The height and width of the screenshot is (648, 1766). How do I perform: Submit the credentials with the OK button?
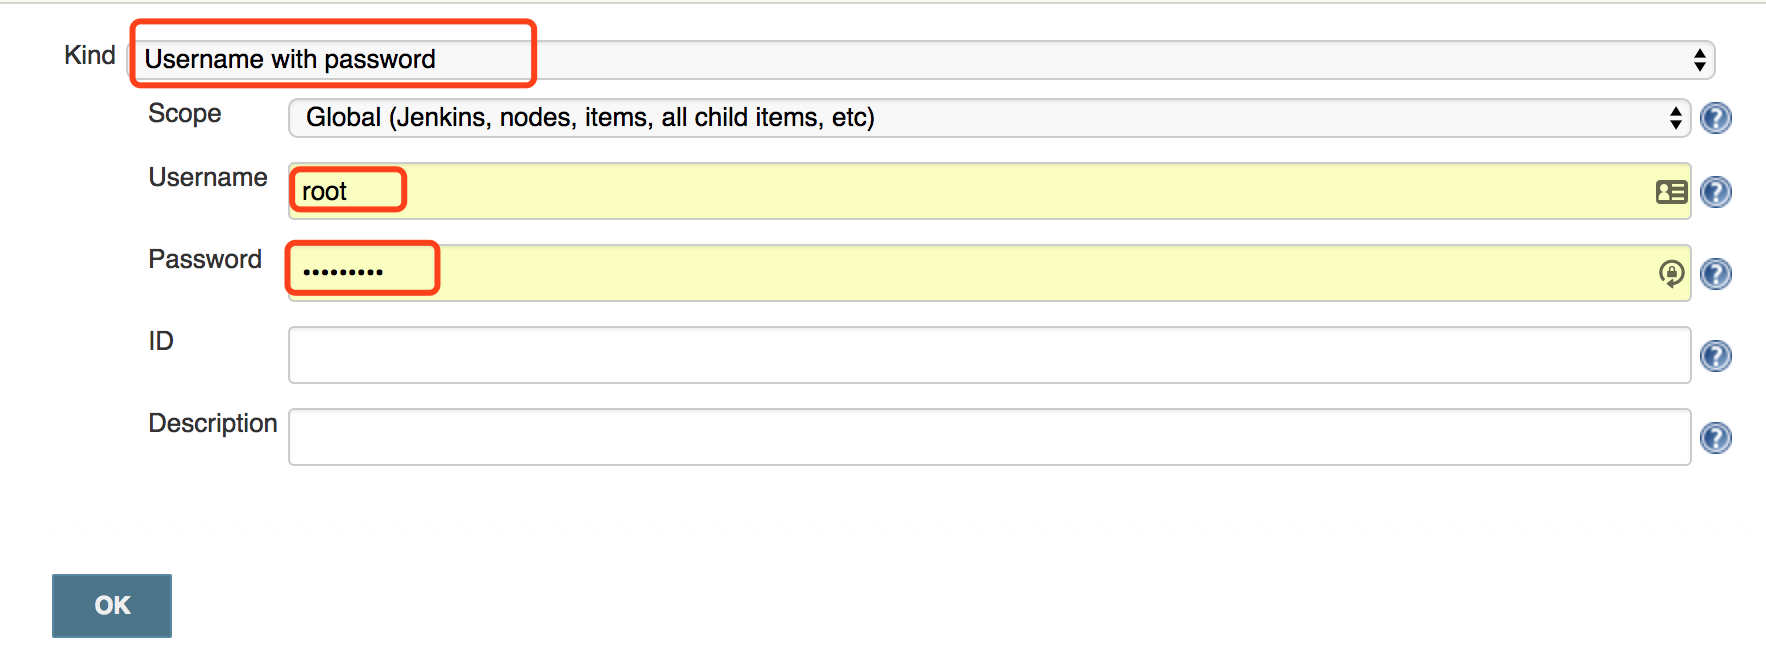click(x=112, y=605)
